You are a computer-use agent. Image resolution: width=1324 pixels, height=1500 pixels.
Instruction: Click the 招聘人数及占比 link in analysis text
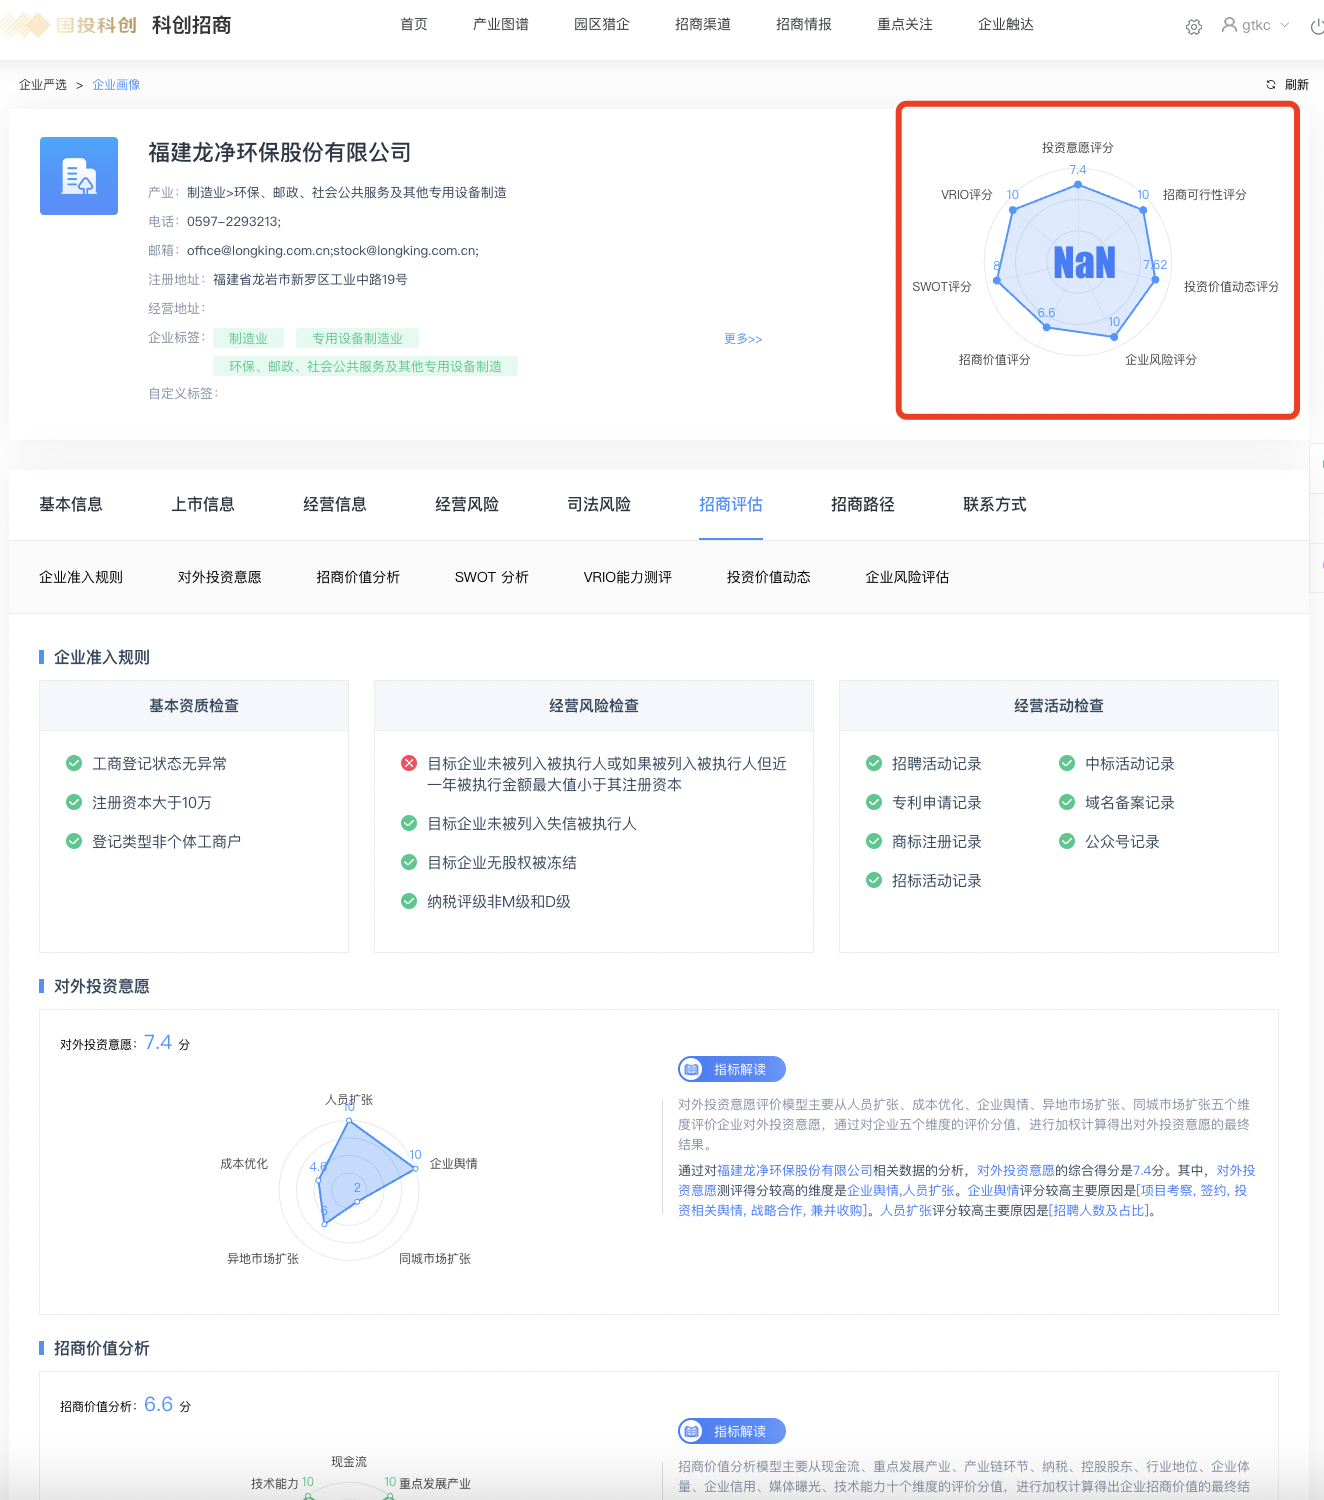pos(1097,1211)
